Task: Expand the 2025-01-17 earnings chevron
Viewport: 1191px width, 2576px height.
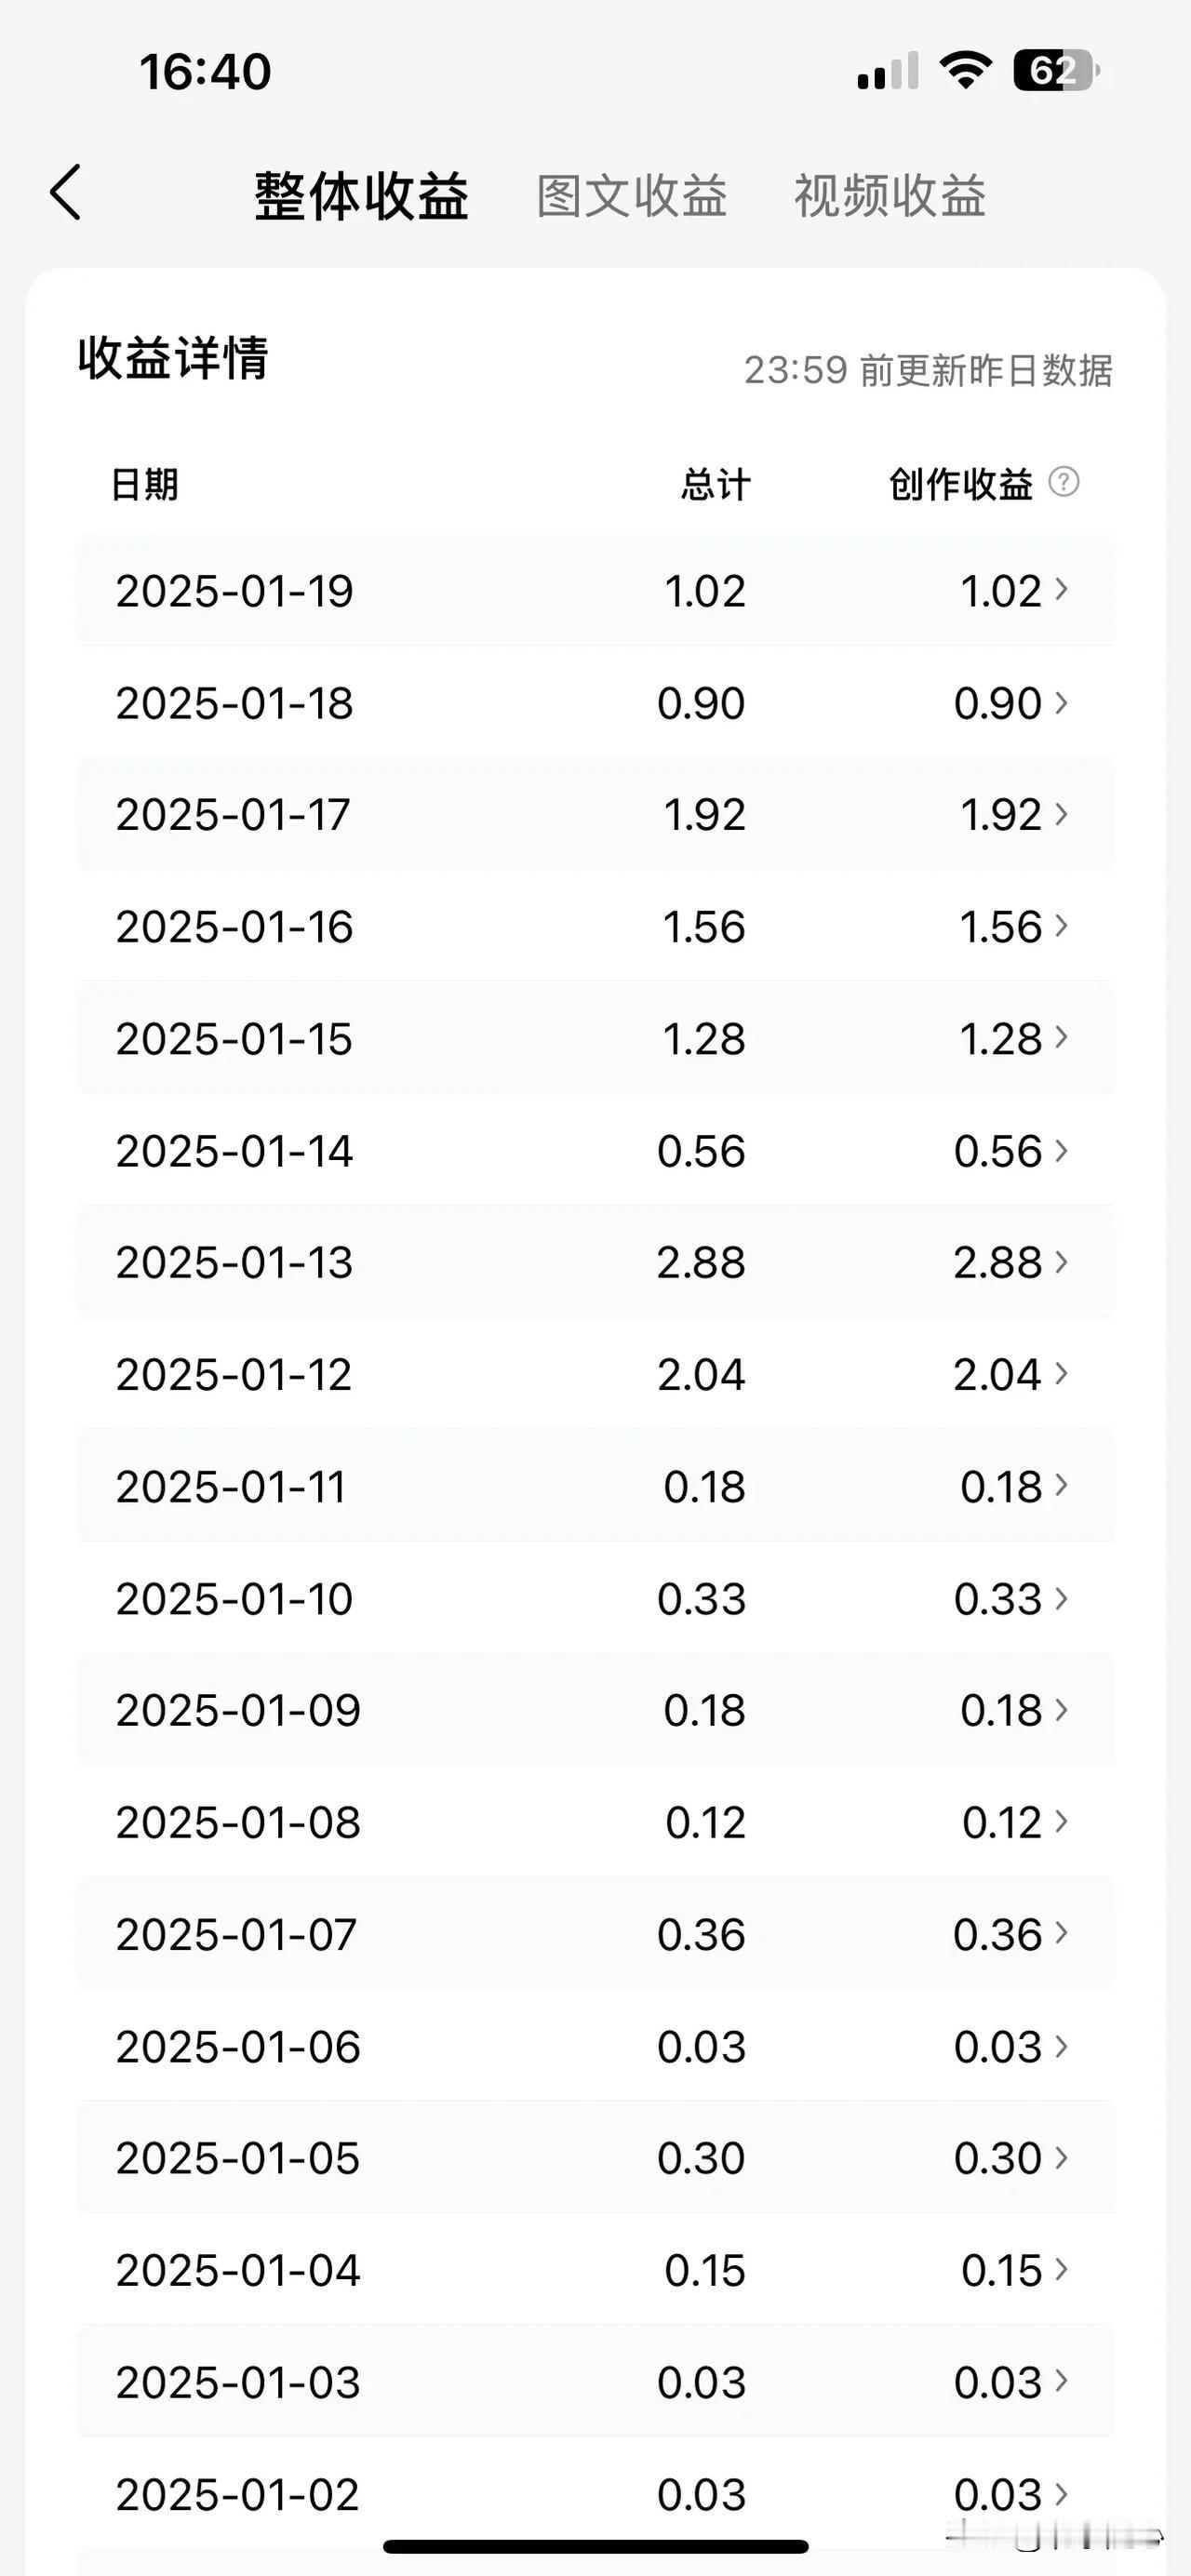Action: [x=1061, y=814]
